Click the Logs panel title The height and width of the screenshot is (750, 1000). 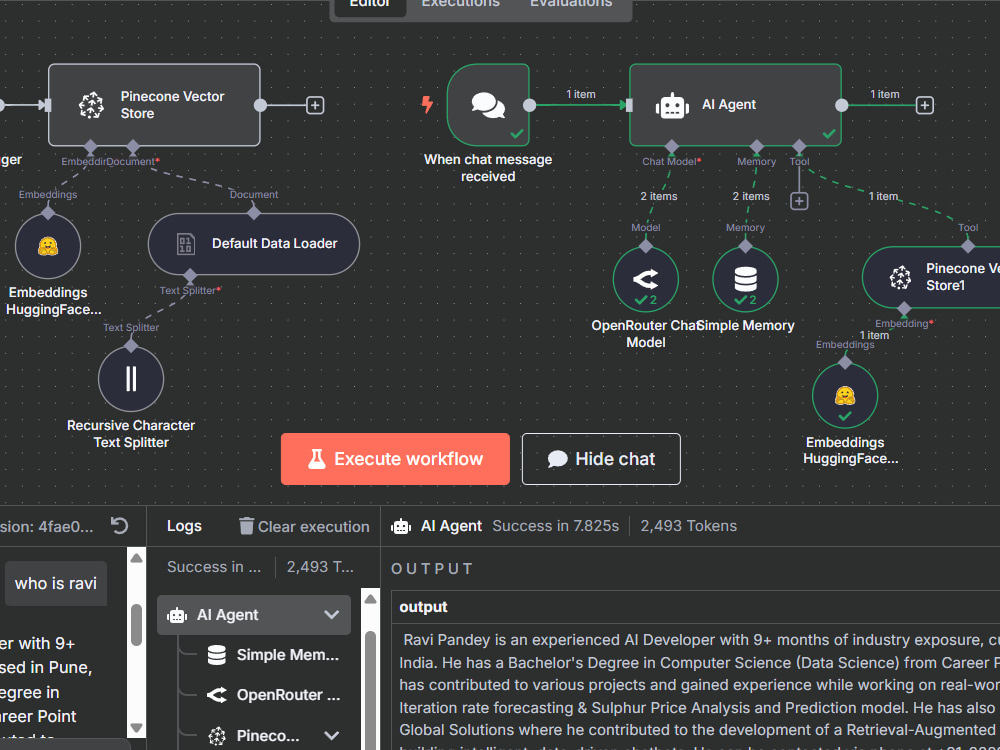[184, 526]
